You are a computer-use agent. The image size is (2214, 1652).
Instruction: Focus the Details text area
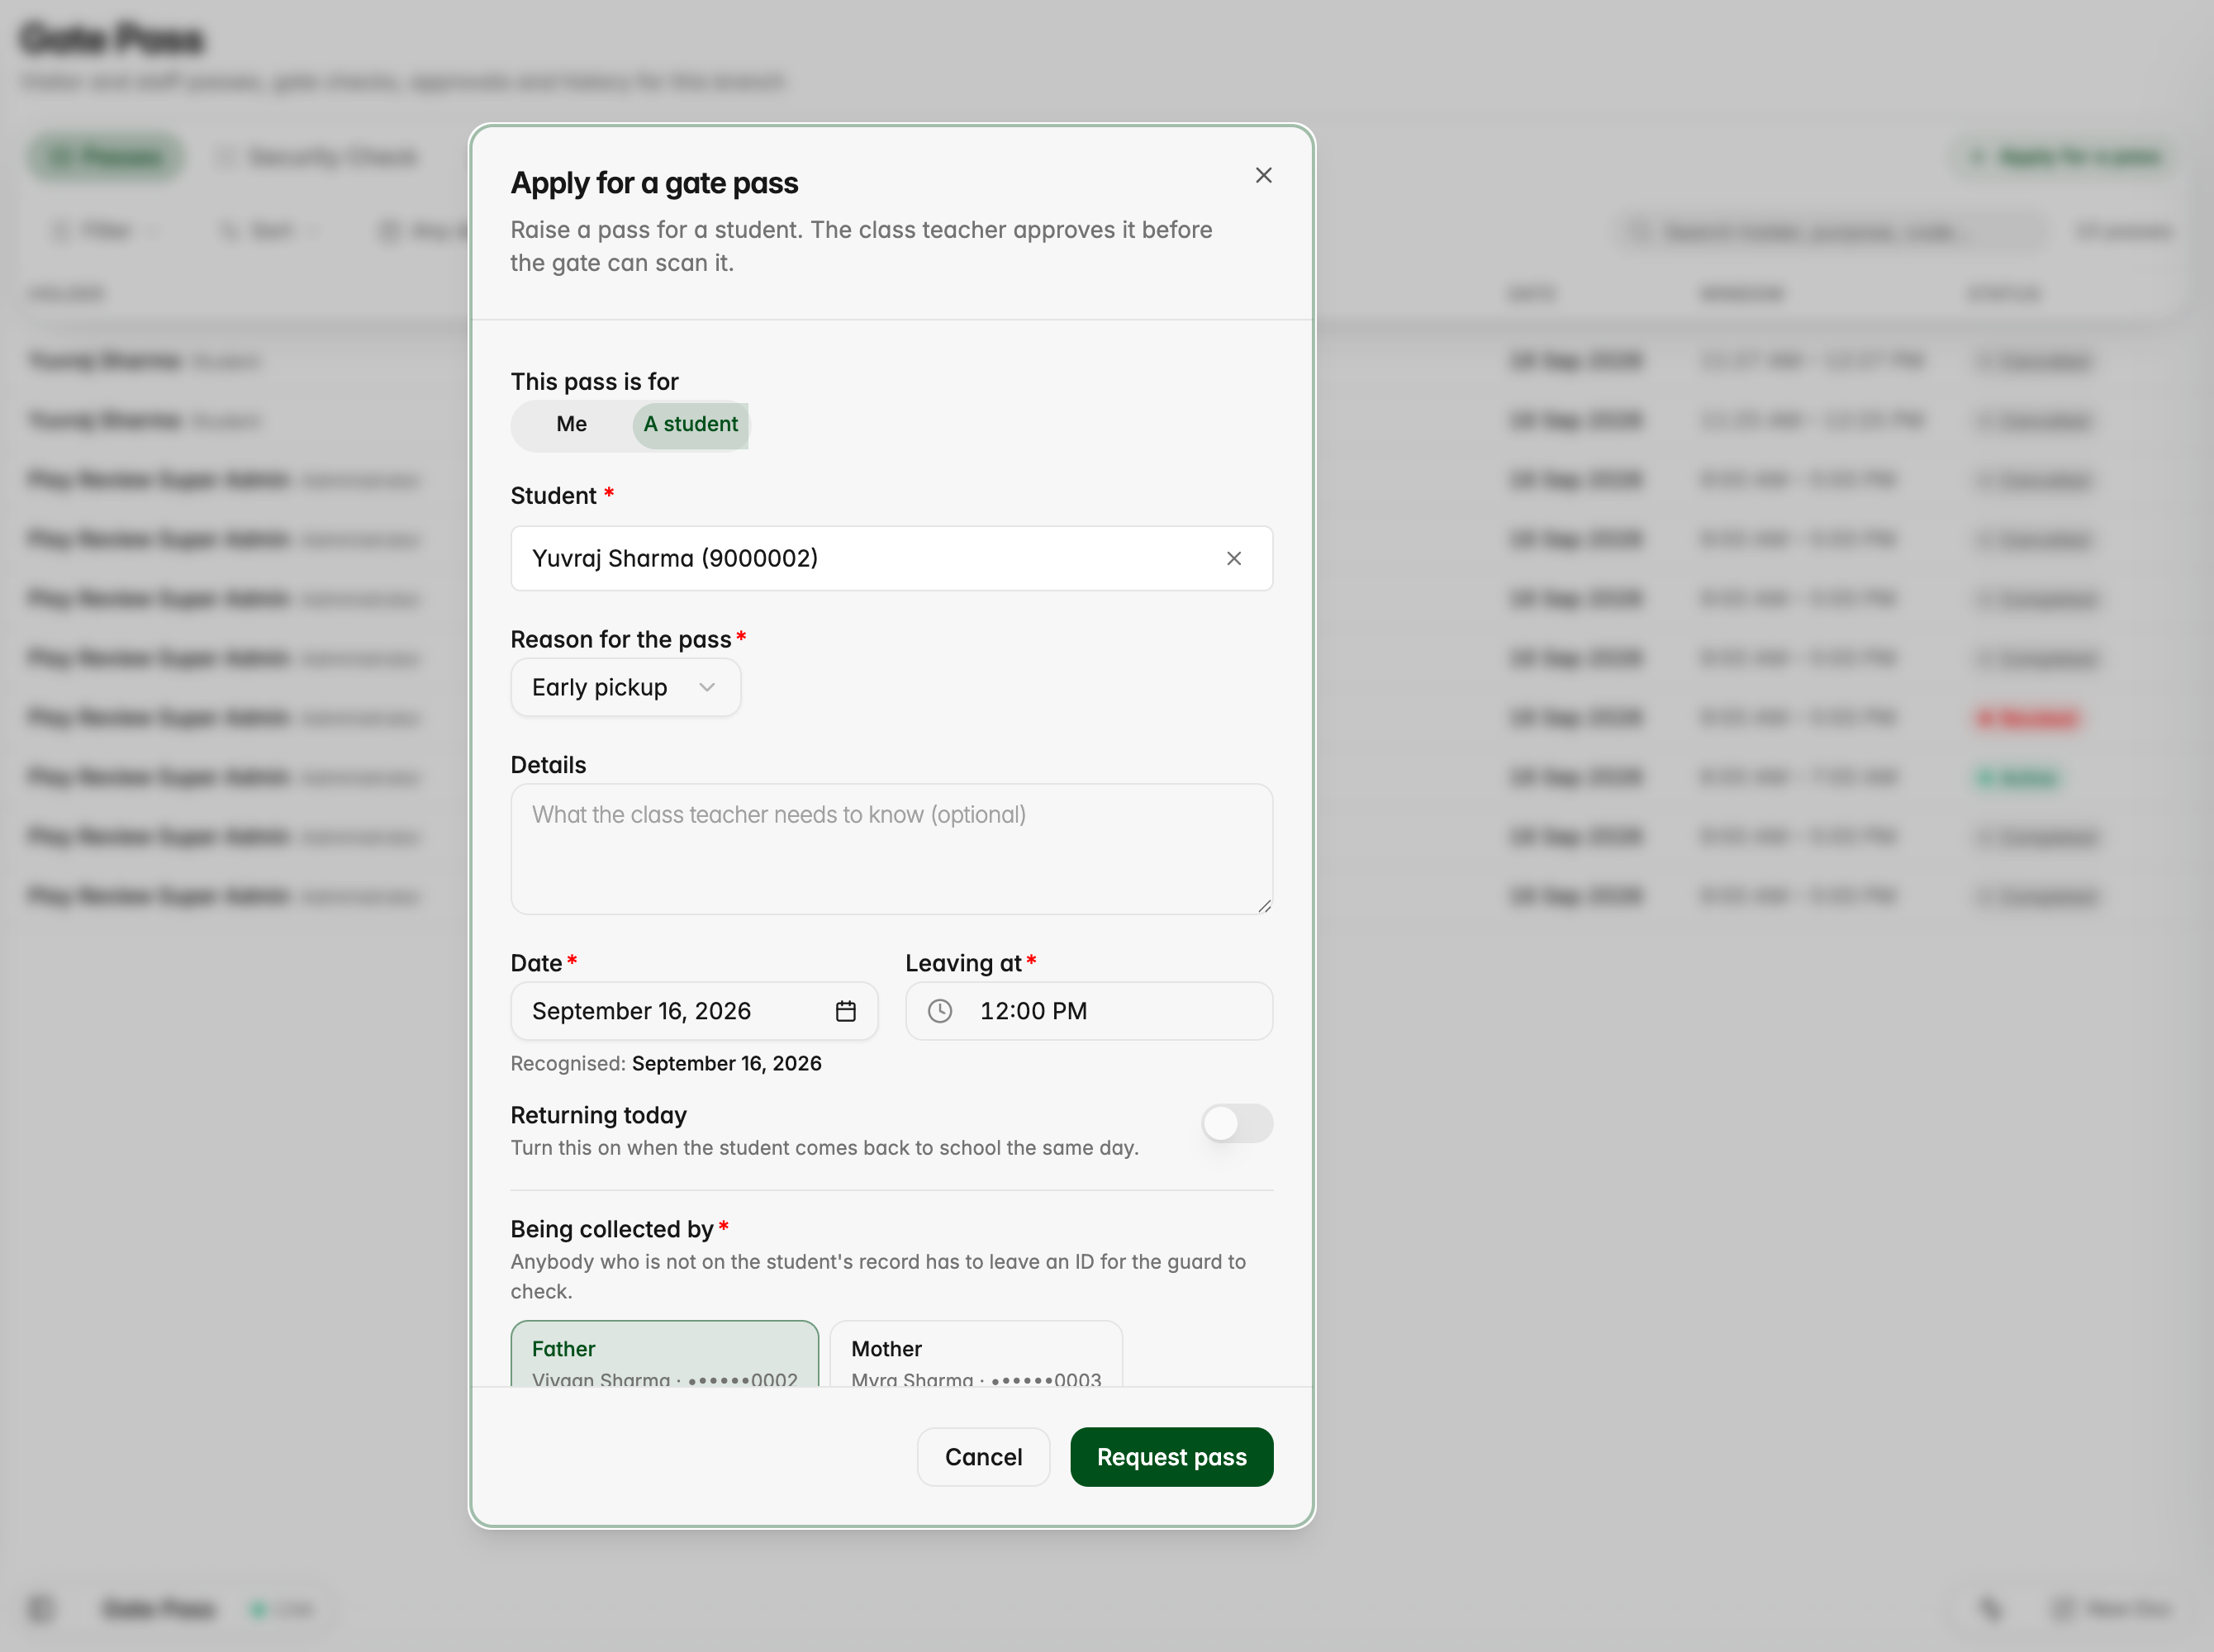(x=891, y=848)
